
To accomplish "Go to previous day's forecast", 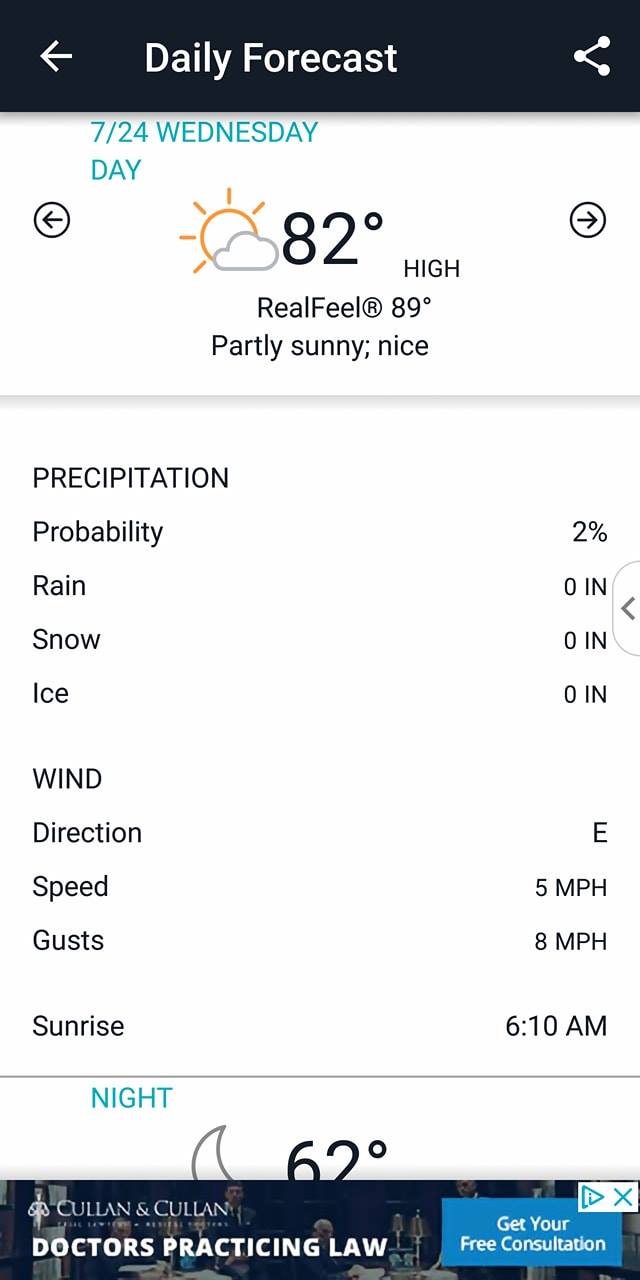I will point(52,220).
